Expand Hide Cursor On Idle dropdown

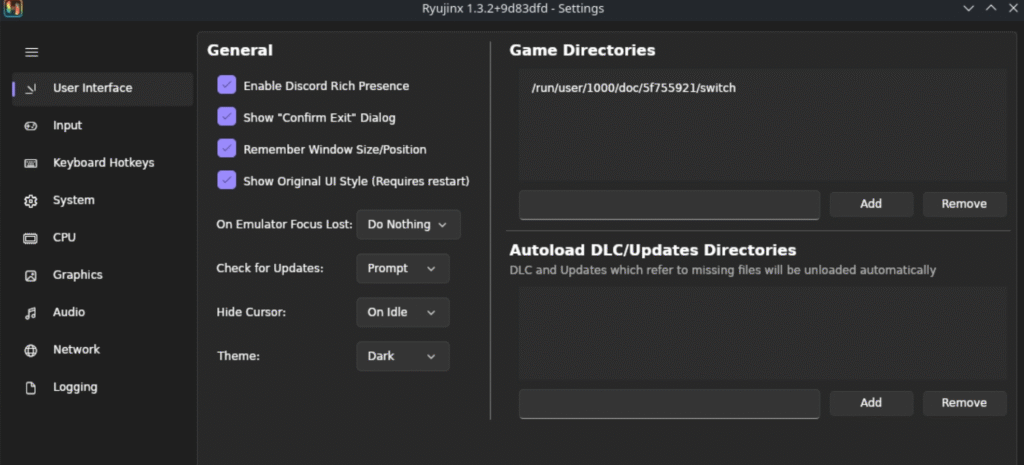pyautogui.click(x=403, y=312)
